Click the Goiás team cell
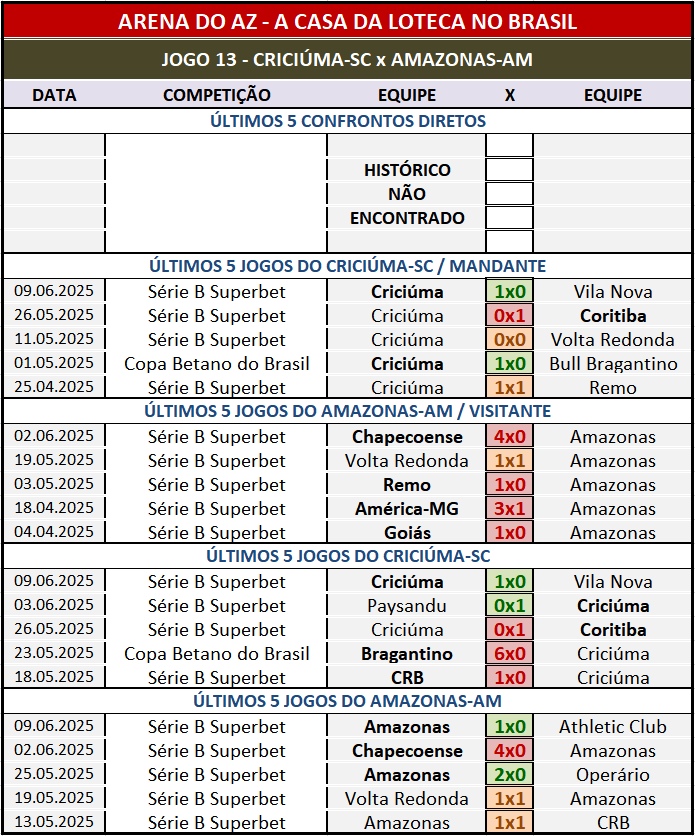This screenshot has height=836, width=695. (407, 533)
